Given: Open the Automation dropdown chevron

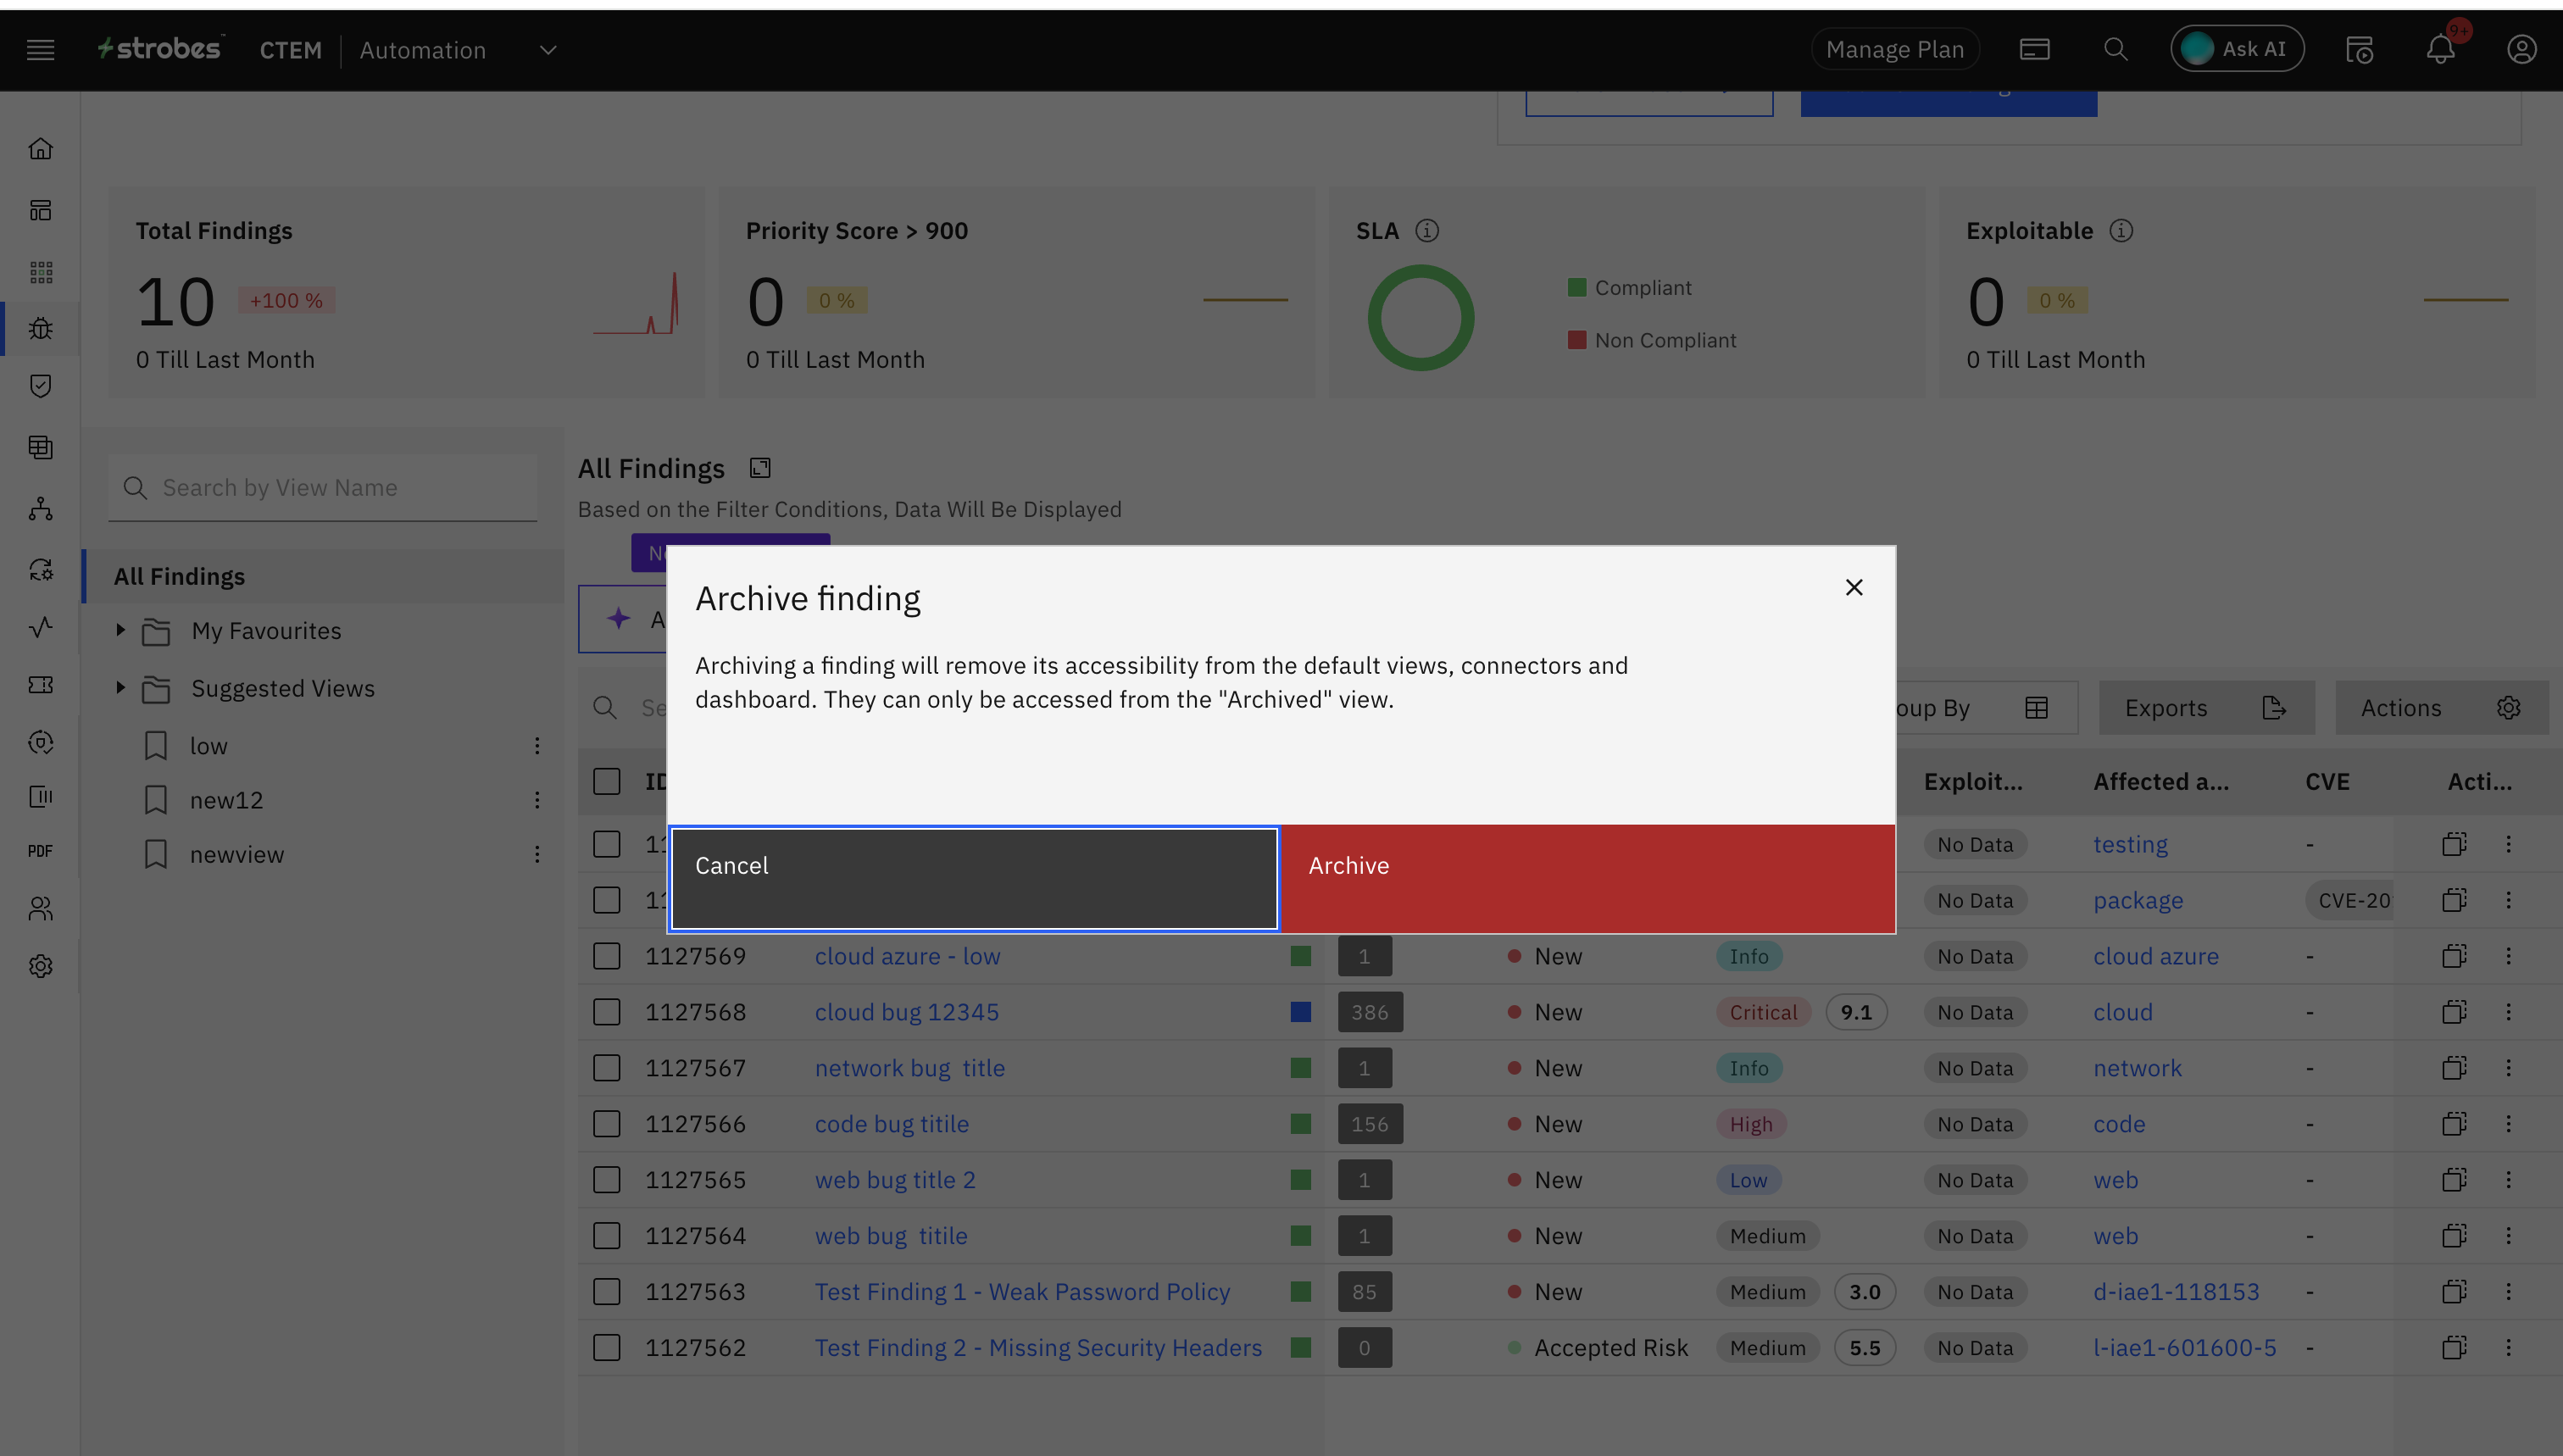Looking at the screenshot, I should click(548, 50).
